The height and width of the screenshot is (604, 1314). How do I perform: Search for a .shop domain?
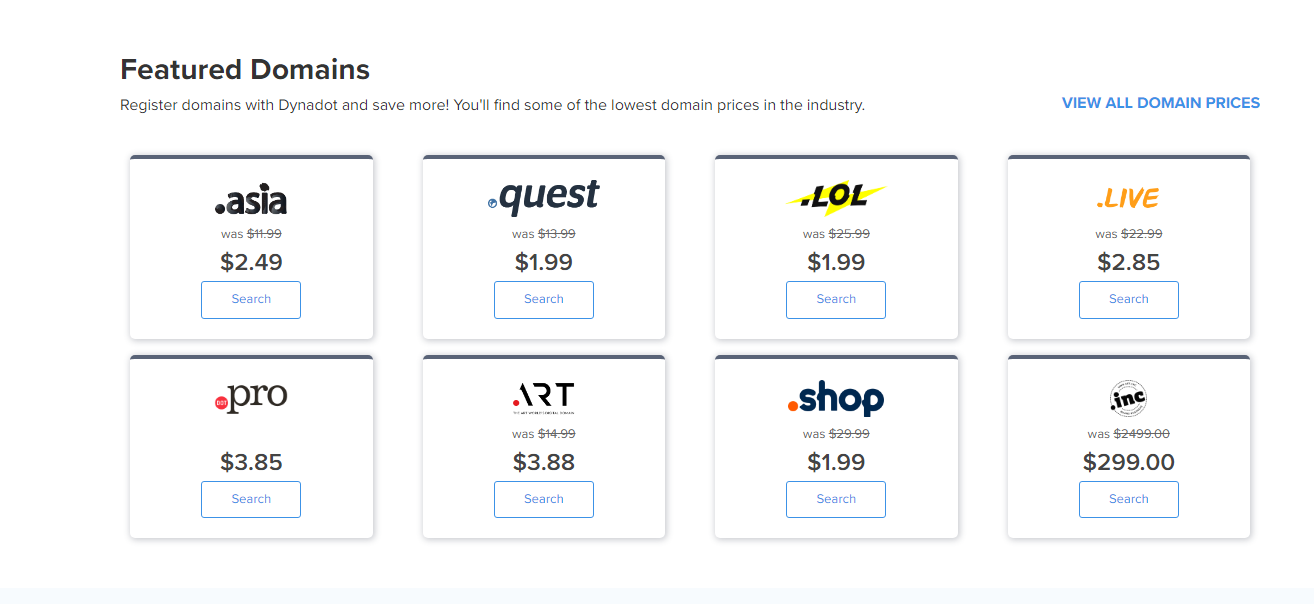(836, 500)
